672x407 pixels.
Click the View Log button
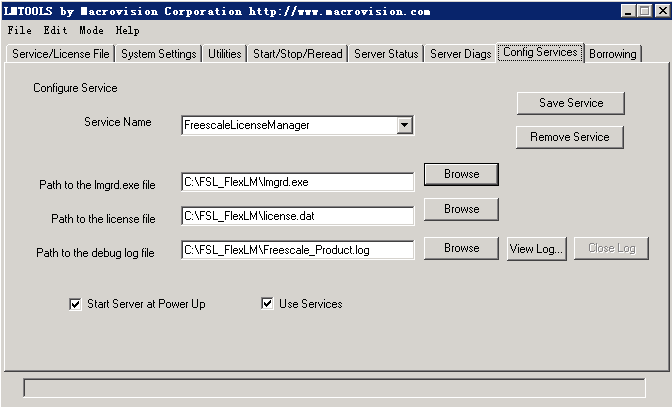pos(537,249)
